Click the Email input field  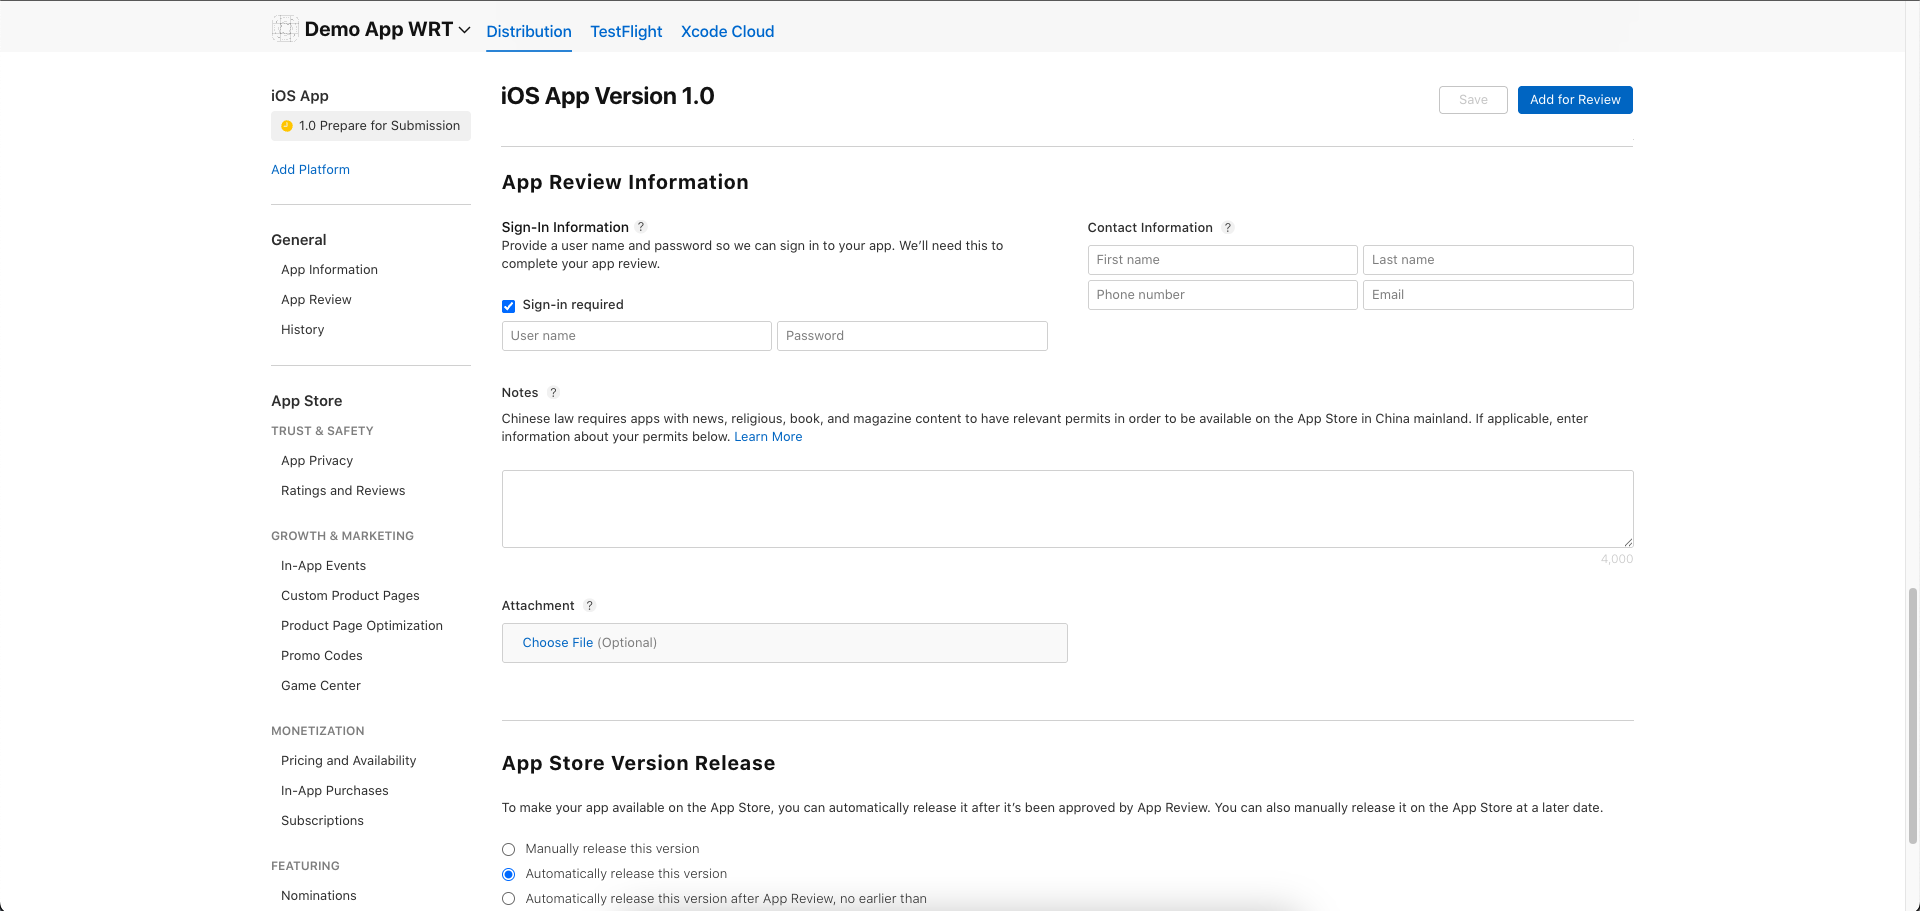click(x=1498, y=295)
